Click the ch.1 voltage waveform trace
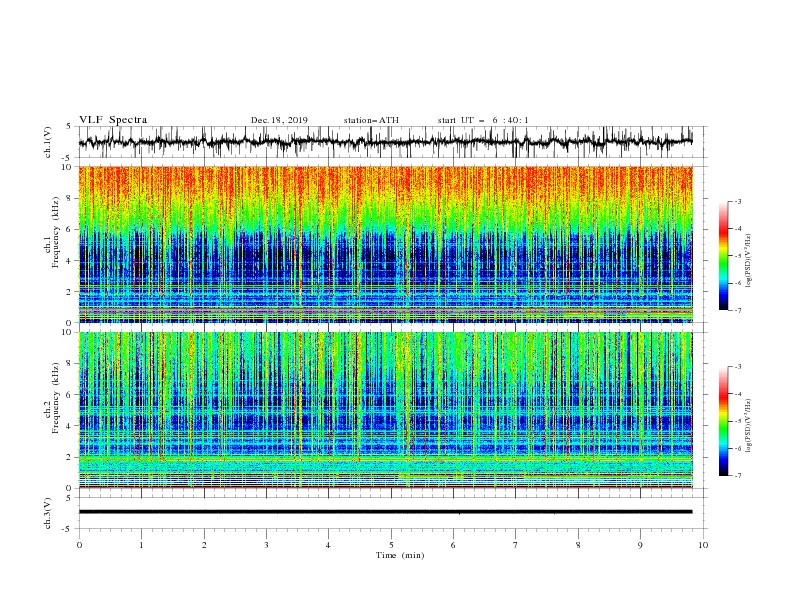 (x=385, y=142)
